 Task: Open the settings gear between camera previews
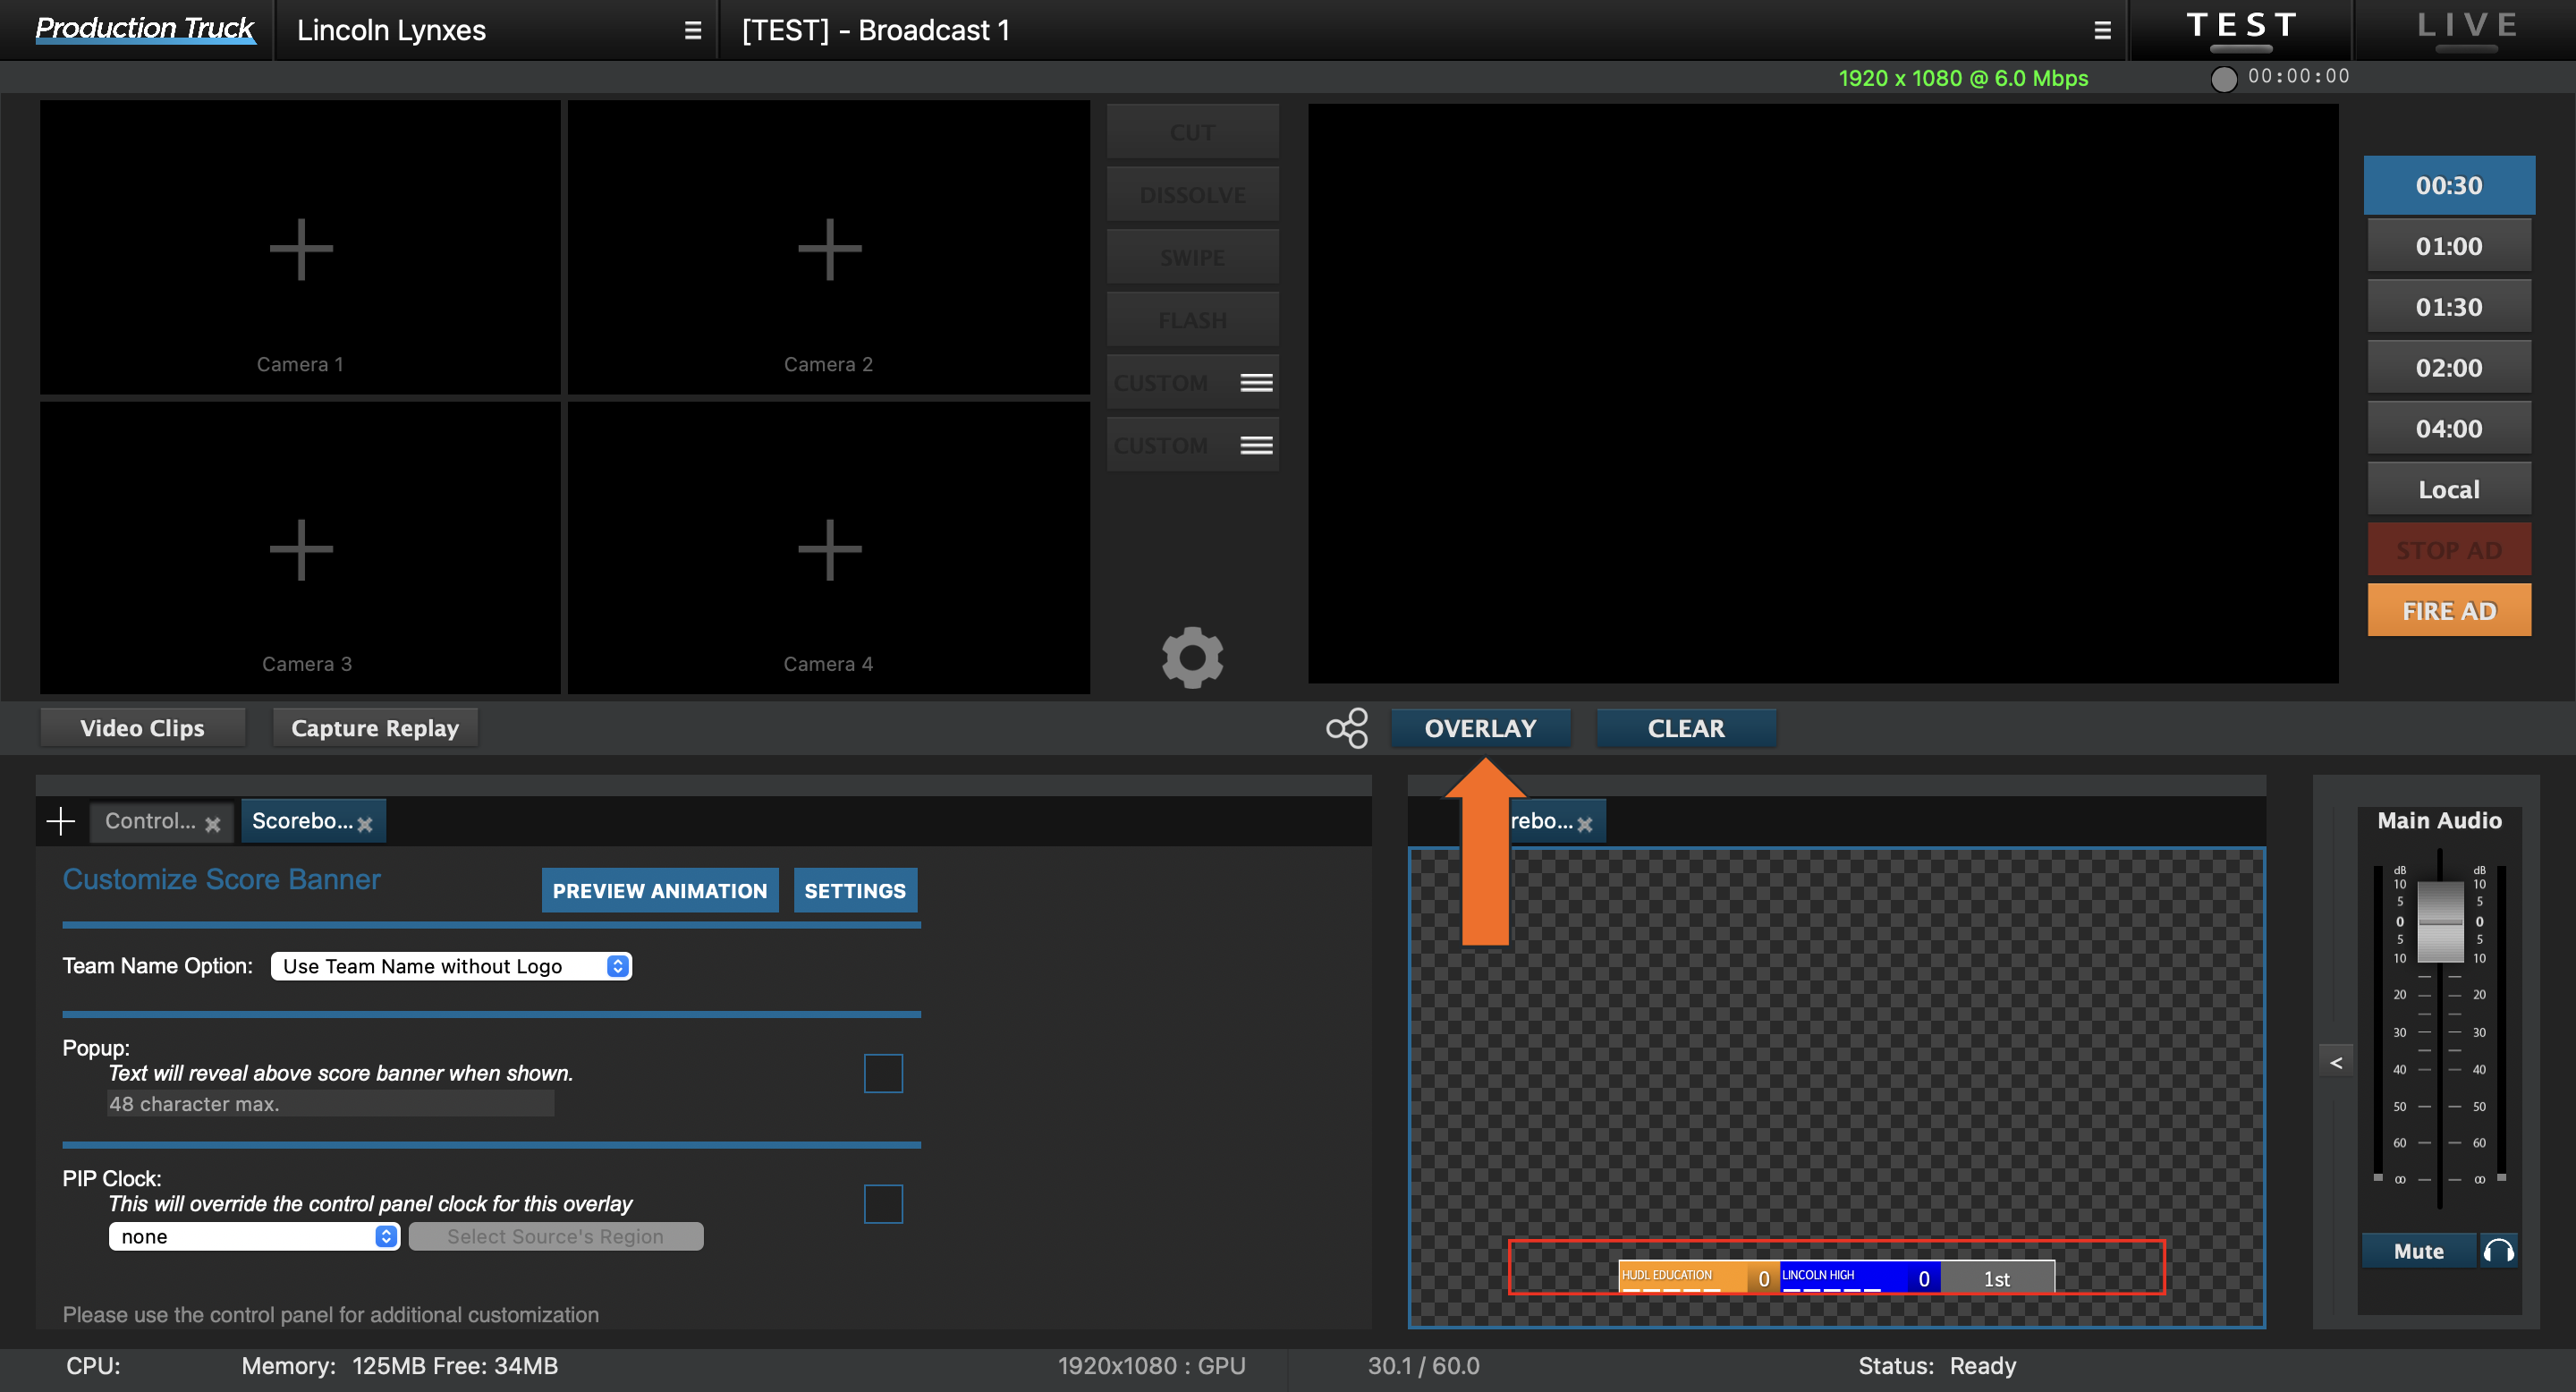(x=1192, y=658)
